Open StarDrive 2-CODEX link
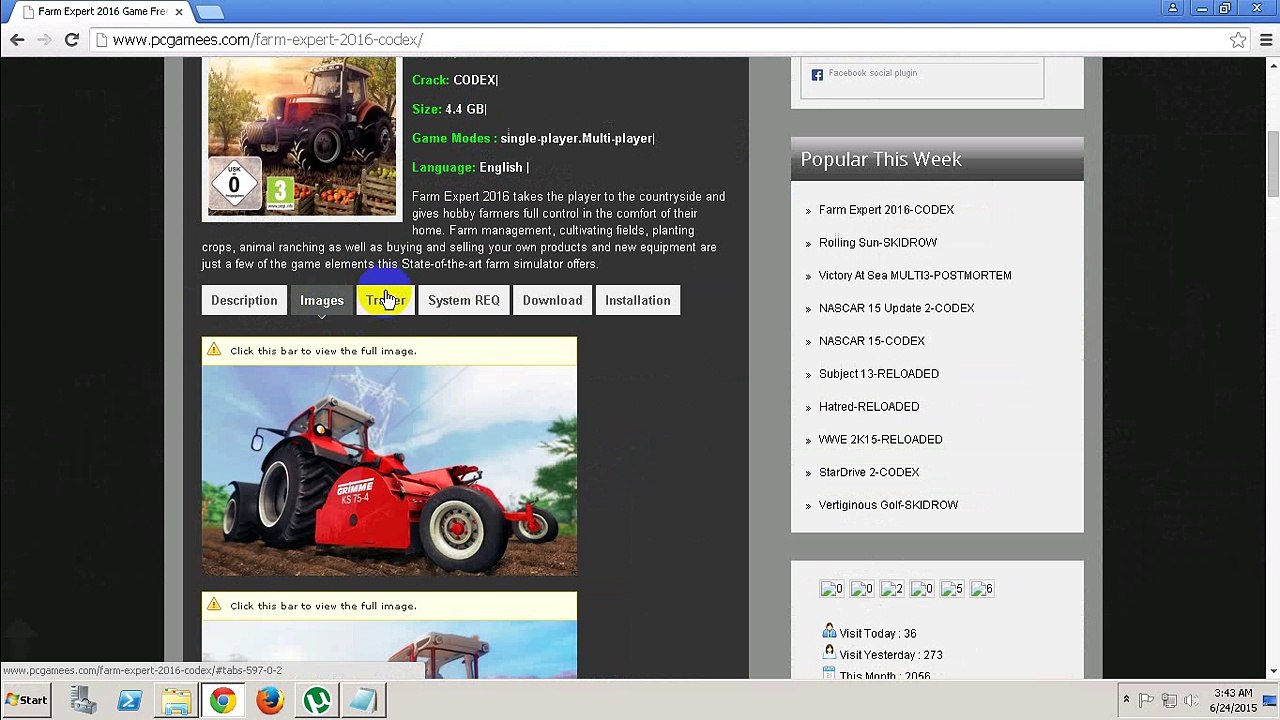The width and height of the screenshot is (1280, 720). point(869,472)
